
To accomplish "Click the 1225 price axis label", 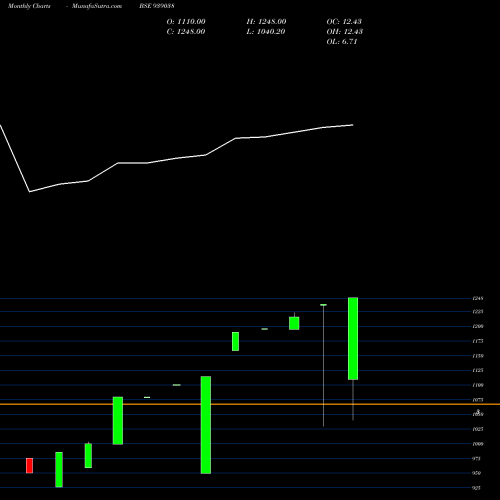I will (478, 312).
